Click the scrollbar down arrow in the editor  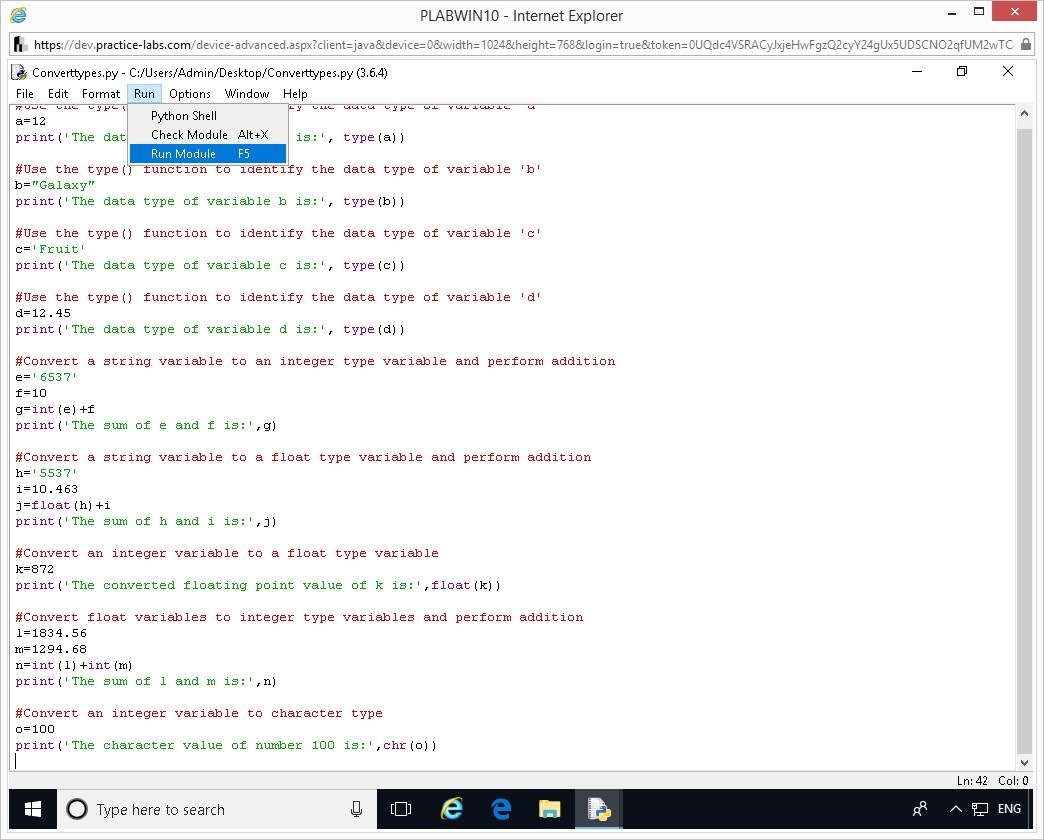(x=1023, y=762)
